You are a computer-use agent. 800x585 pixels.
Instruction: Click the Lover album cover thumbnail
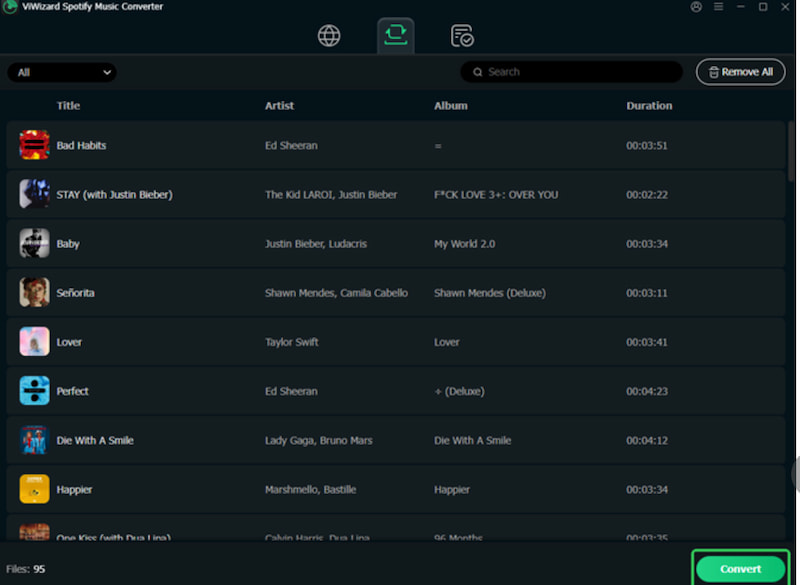tap(34, 341)
